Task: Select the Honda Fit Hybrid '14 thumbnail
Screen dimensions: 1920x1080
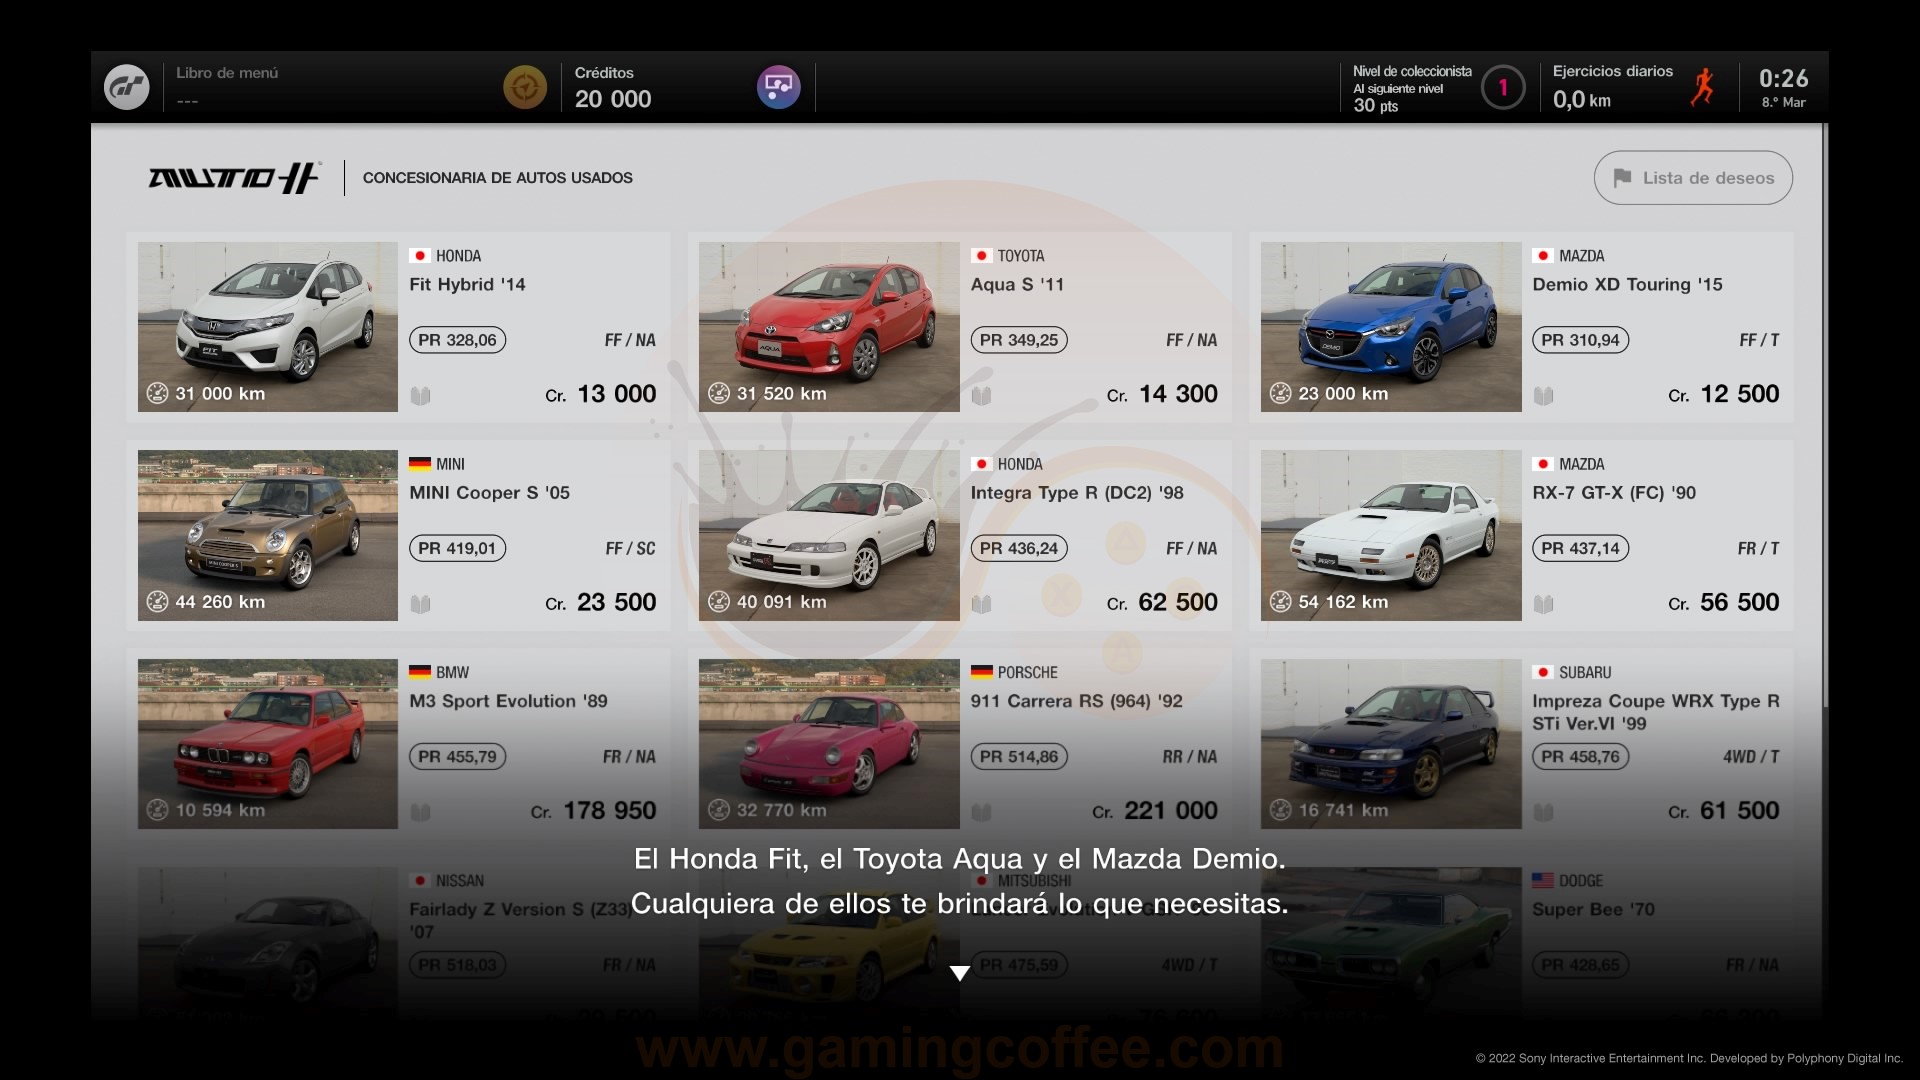Action: tap(268, 327)
